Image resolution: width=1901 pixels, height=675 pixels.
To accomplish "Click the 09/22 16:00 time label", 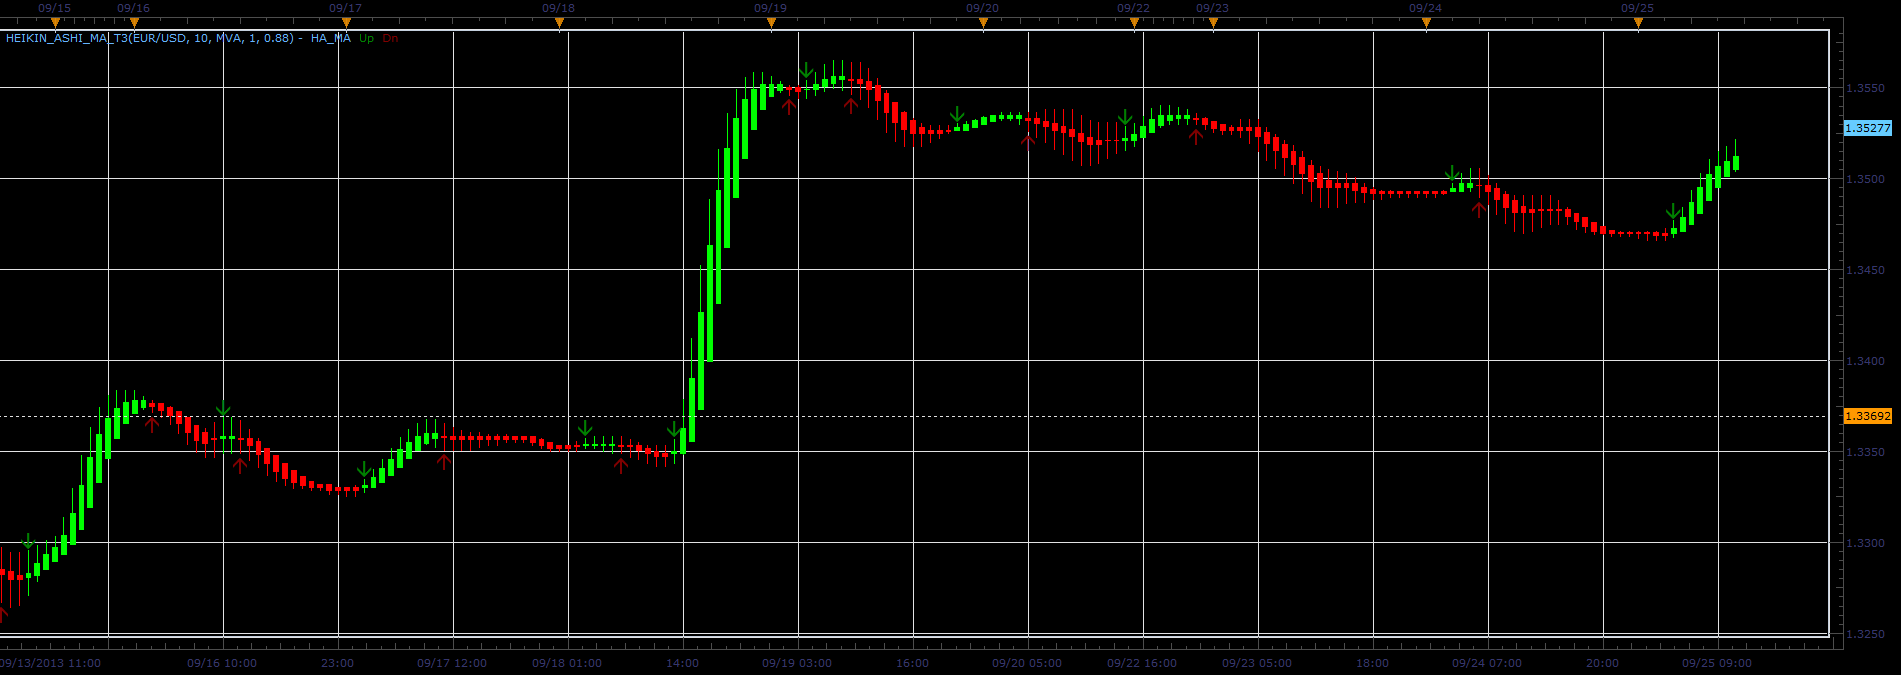I will (1142, 663).
